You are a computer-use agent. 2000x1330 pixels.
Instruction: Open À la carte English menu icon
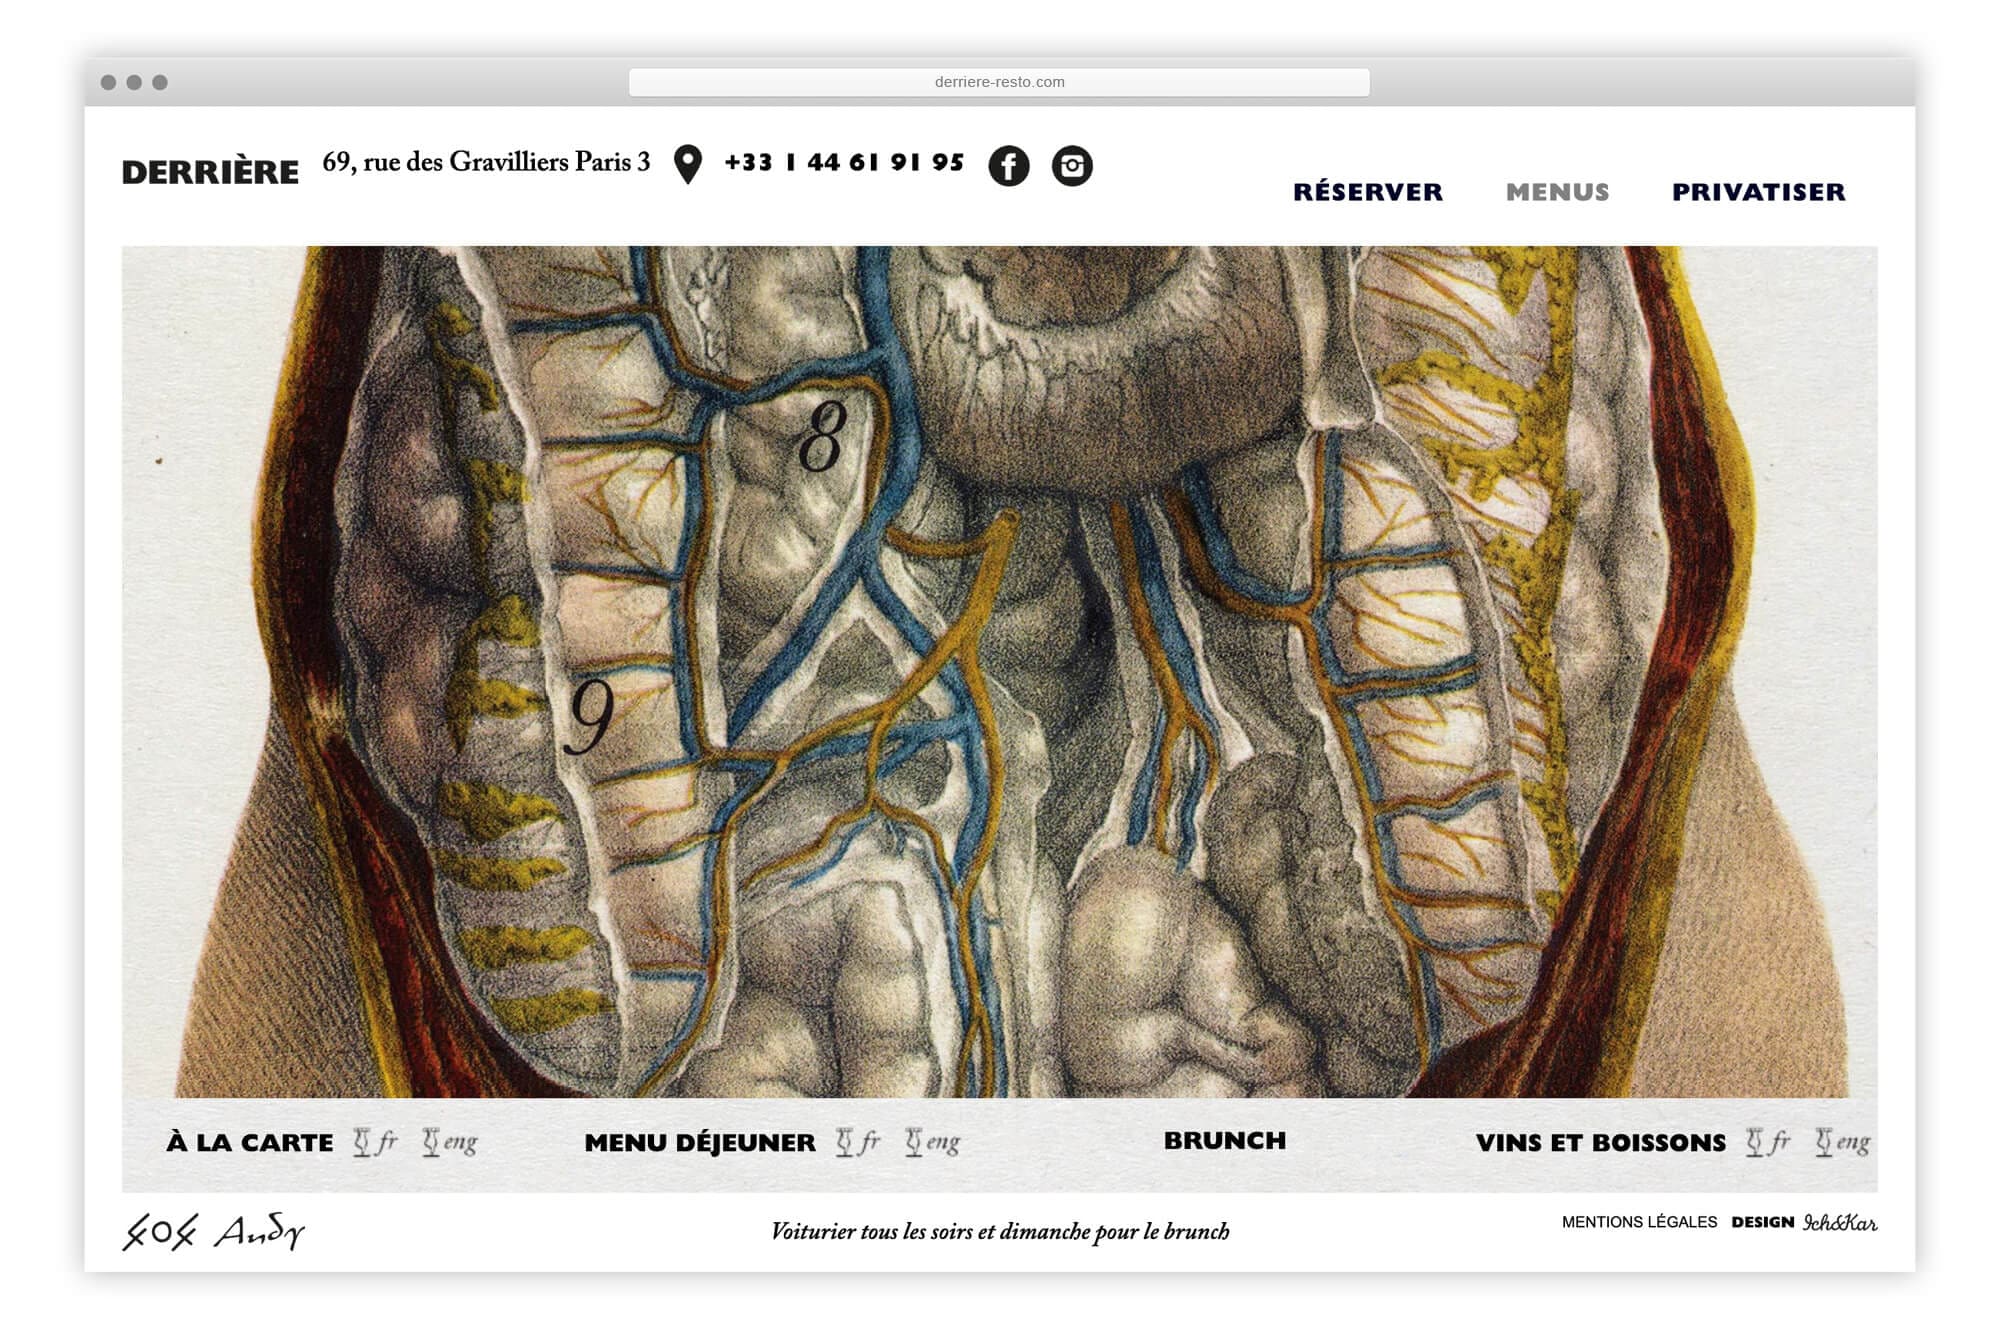tap(450, 1142)
